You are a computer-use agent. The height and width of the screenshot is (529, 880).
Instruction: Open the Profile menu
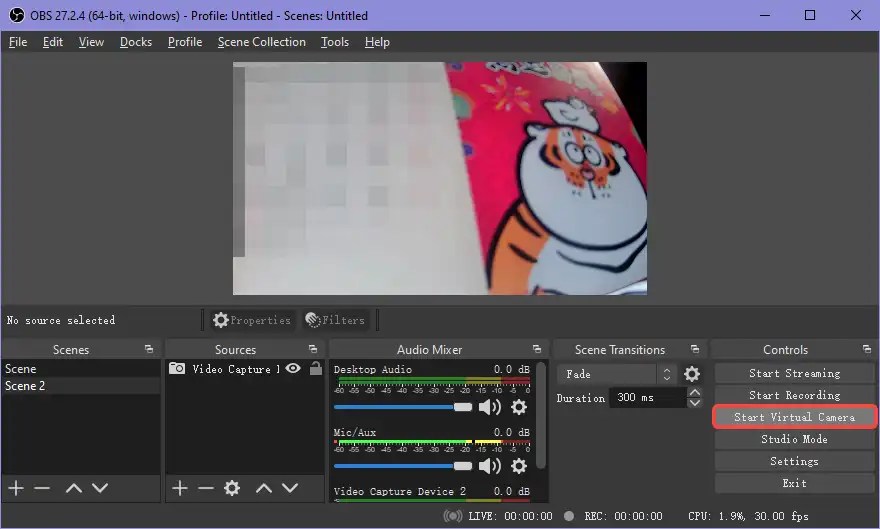pyautogui.click(x=185, y=42)
